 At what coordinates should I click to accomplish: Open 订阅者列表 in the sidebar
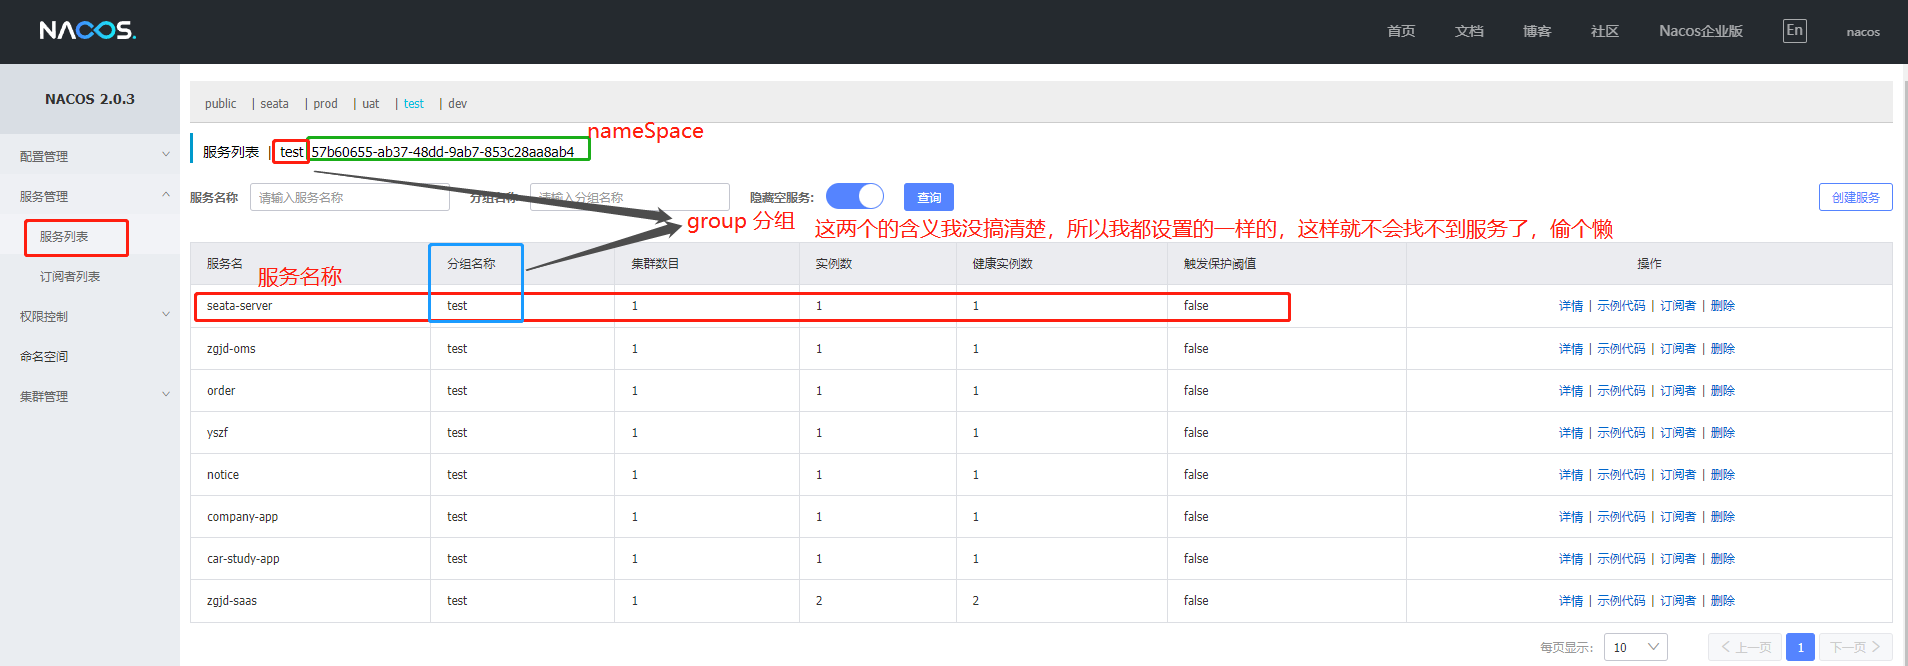click(70, 277)
